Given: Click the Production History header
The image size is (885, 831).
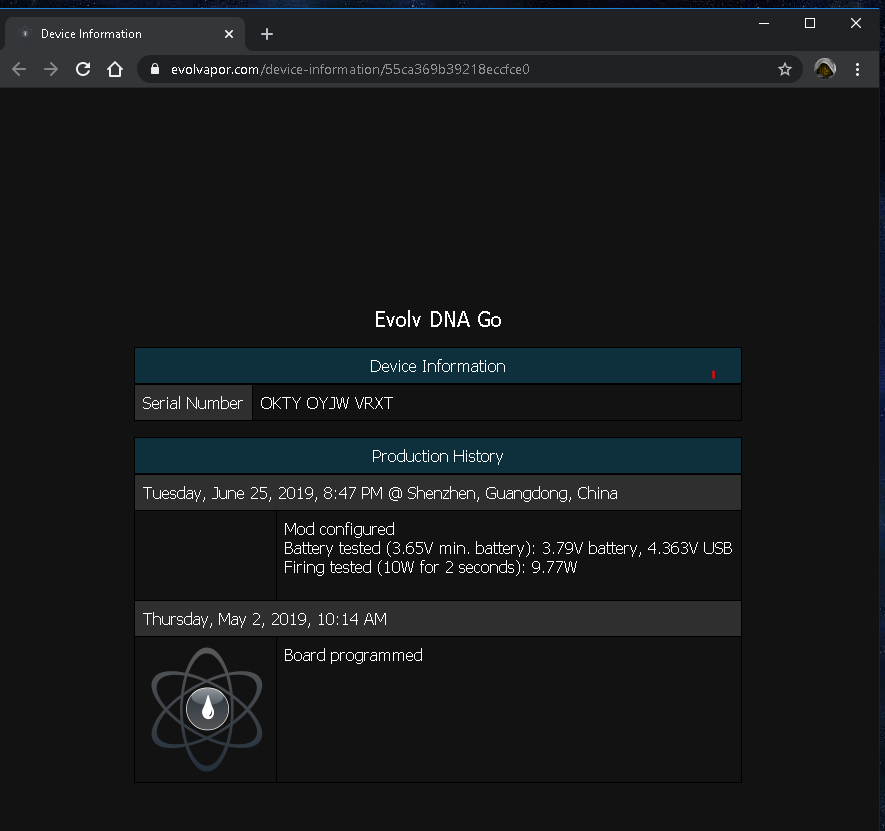Looking at the screenshot, I should [x=437, y=456].
